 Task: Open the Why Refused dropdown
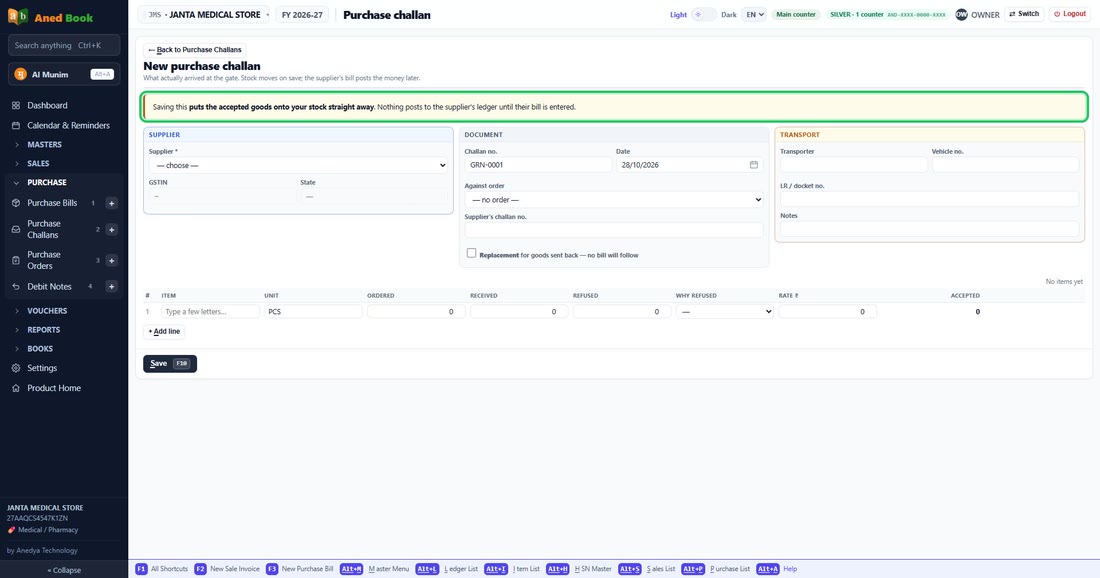point(725,311)
